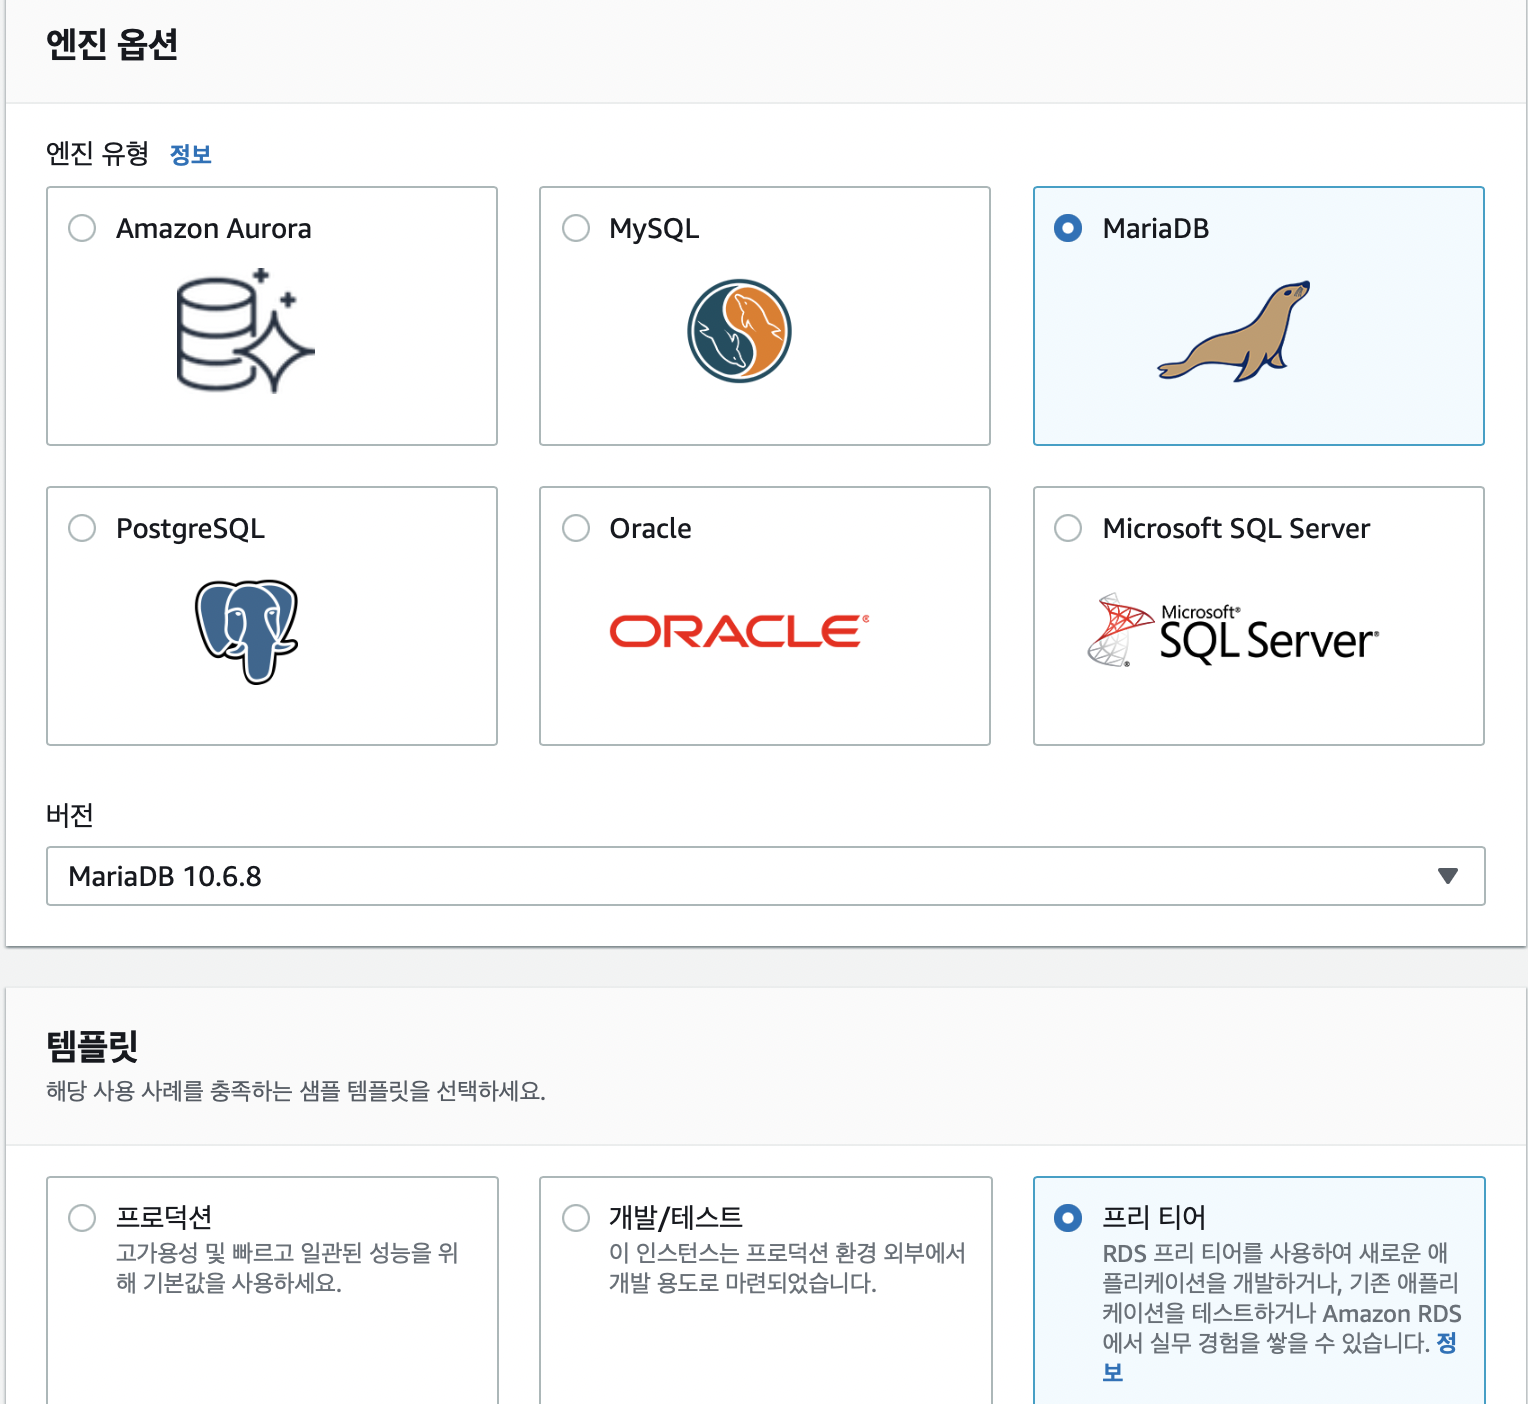Click the 버전 field label
The width and height of the screenshot is (1528, 1404).
[70, 815]
